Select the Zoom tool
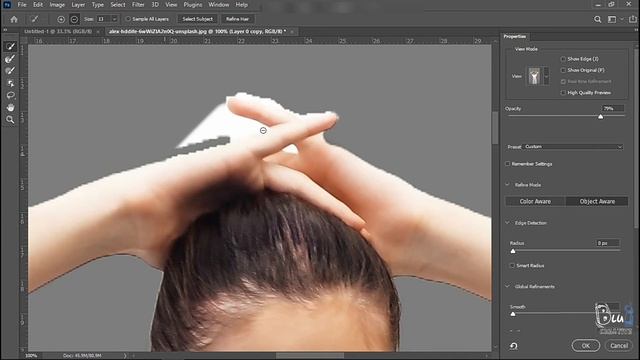The width and height of the screenshot is (640, 360). click(10, 120)
